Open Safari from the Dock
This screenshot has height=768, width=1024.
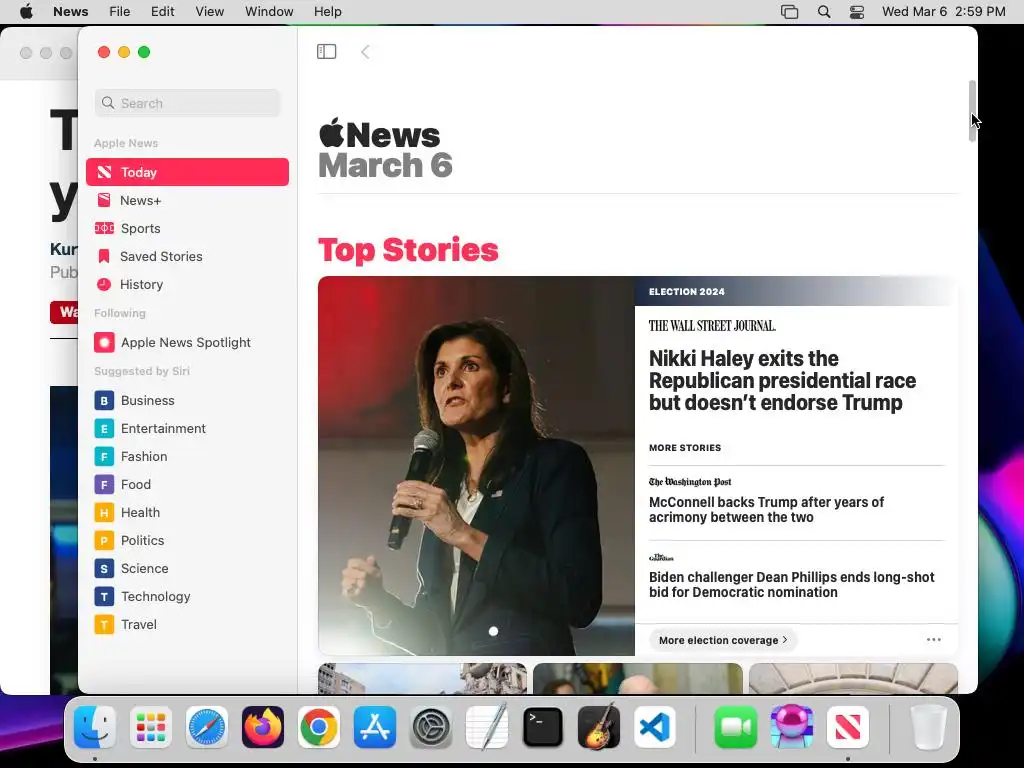point(207,727)
